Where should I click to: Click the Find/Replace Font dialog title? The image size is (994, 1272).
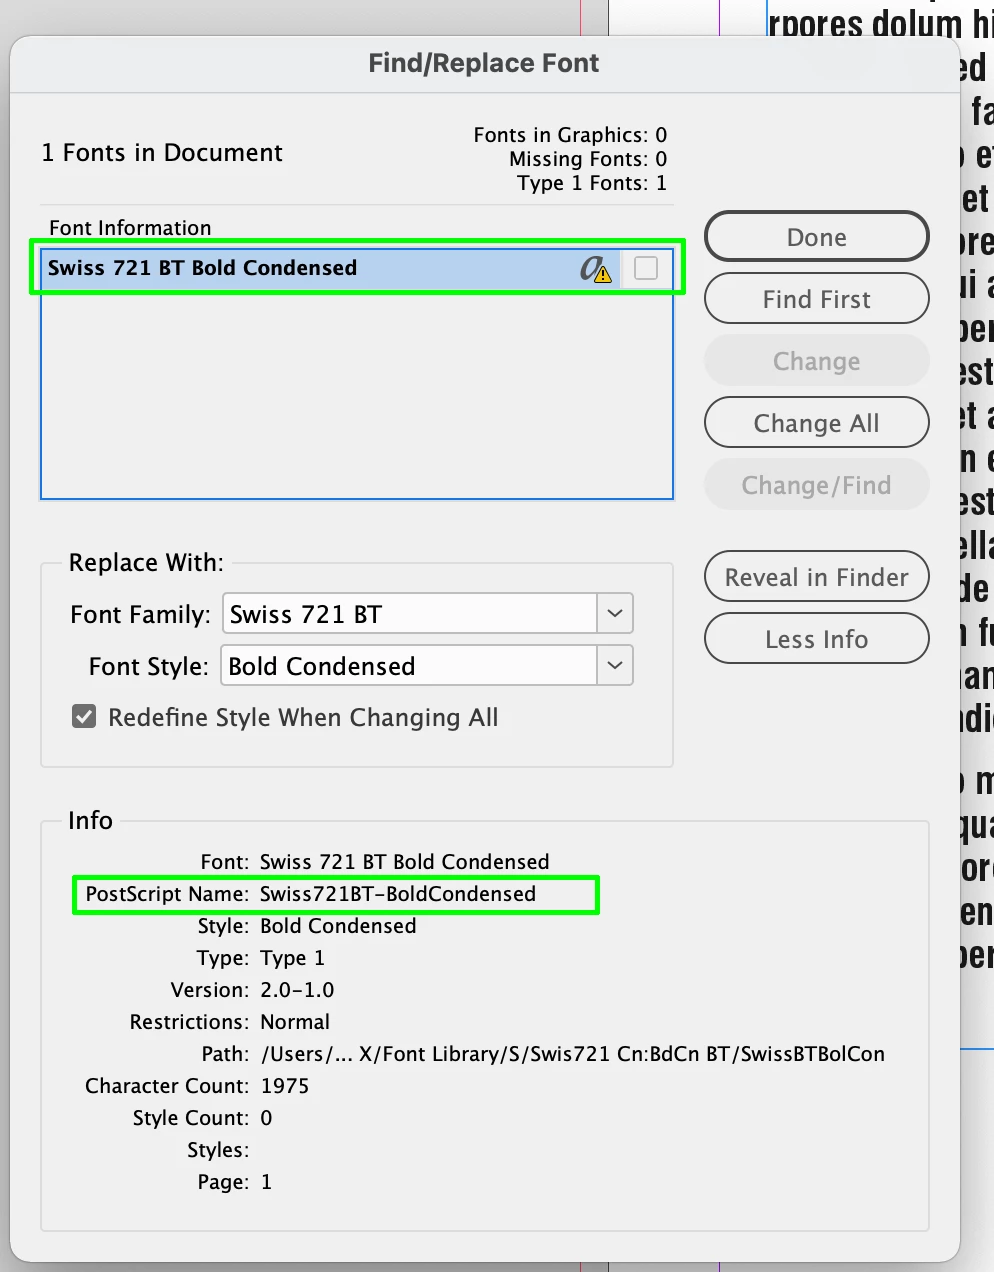pos(484,63)
